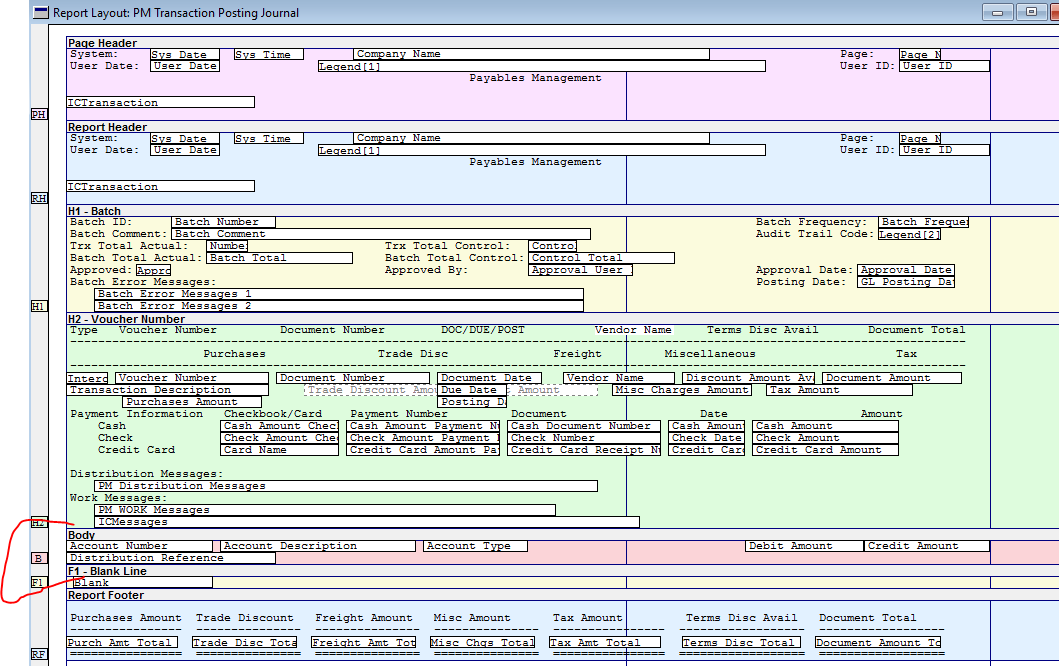Select the boxed Purchases Amount field in H2

click(x=192, y=402)
